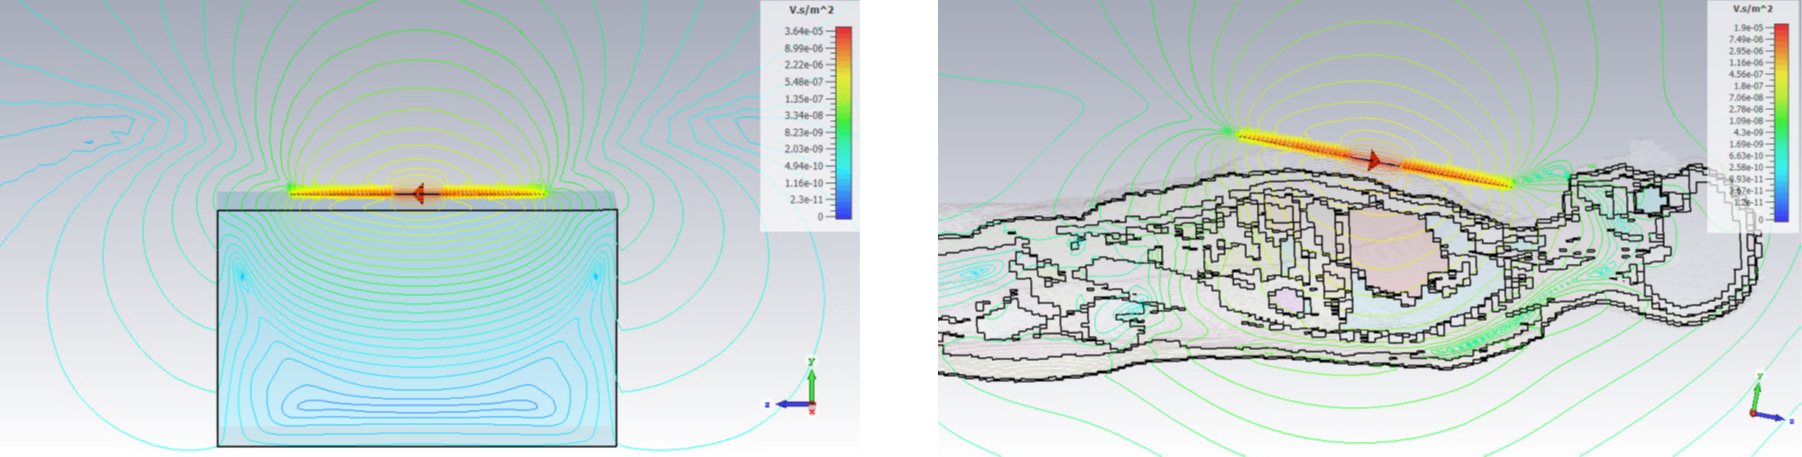Select the red arrow on the tilted source
Screen dimensions: 1802x457
(1376, 160)
